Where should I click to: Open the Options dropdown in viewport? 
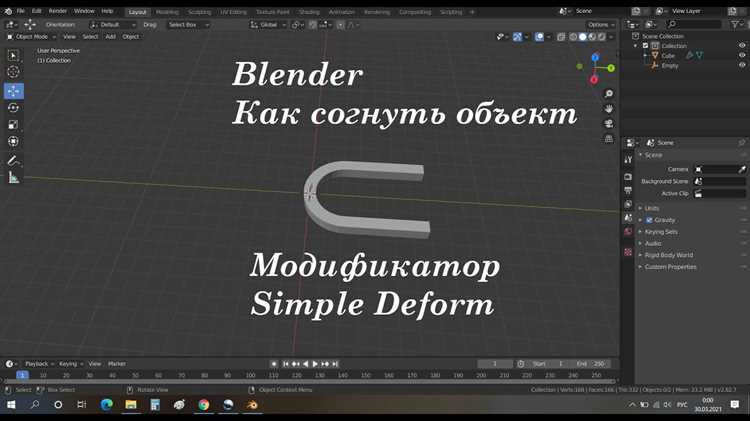click(x=601, y=25)
